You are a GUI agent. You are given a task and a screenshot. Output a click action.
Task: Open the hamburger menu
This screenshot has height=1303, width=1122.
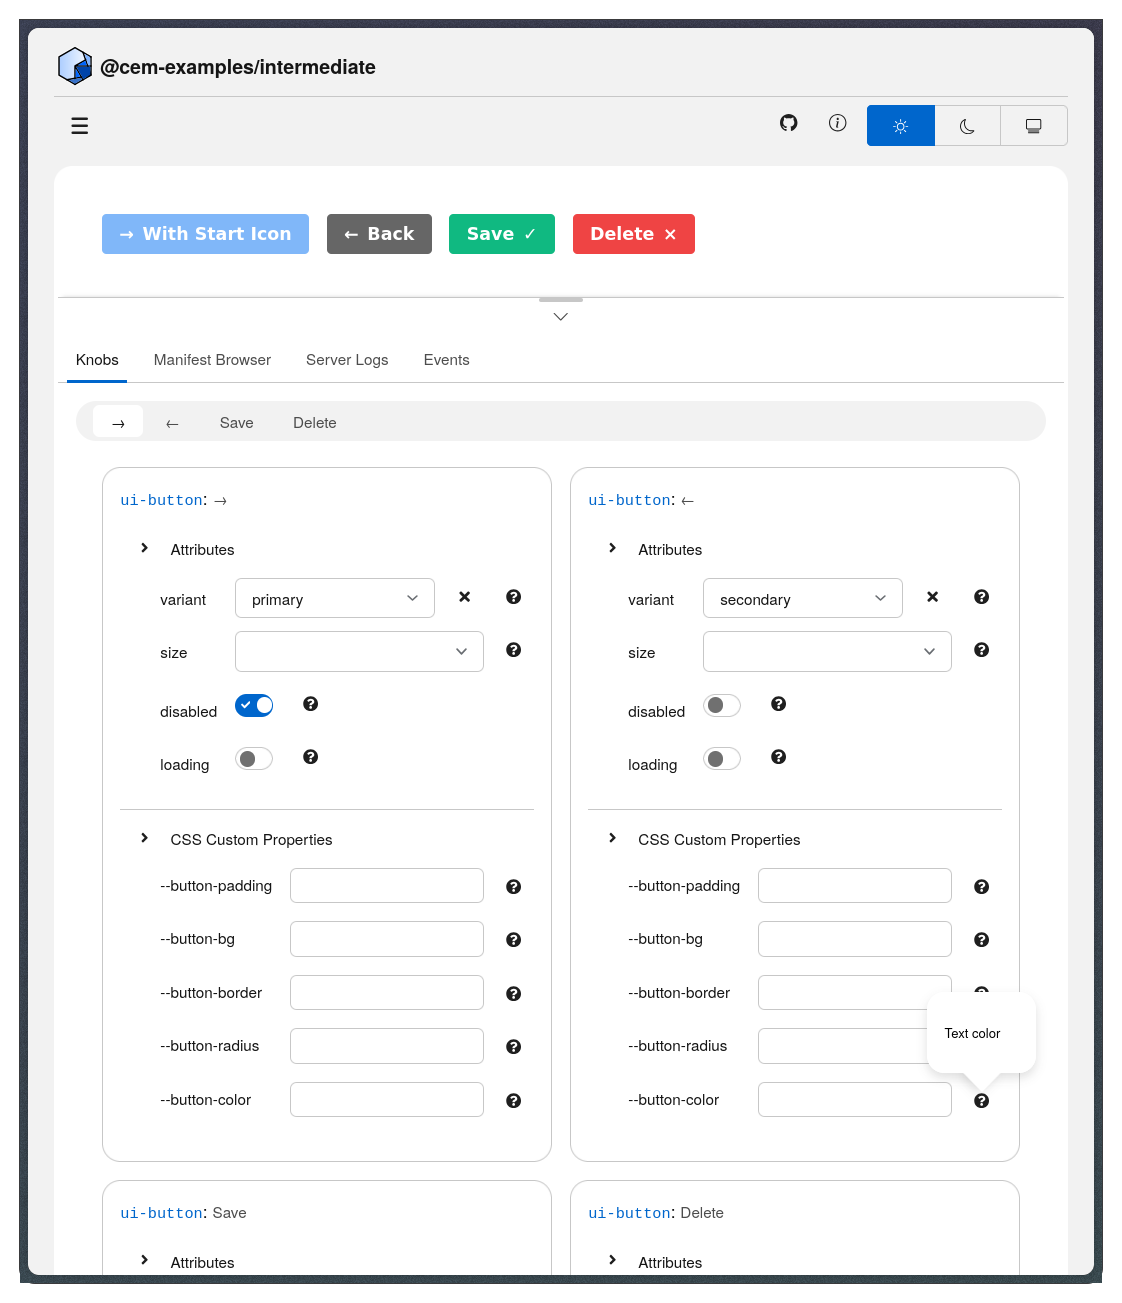point(79,125)
